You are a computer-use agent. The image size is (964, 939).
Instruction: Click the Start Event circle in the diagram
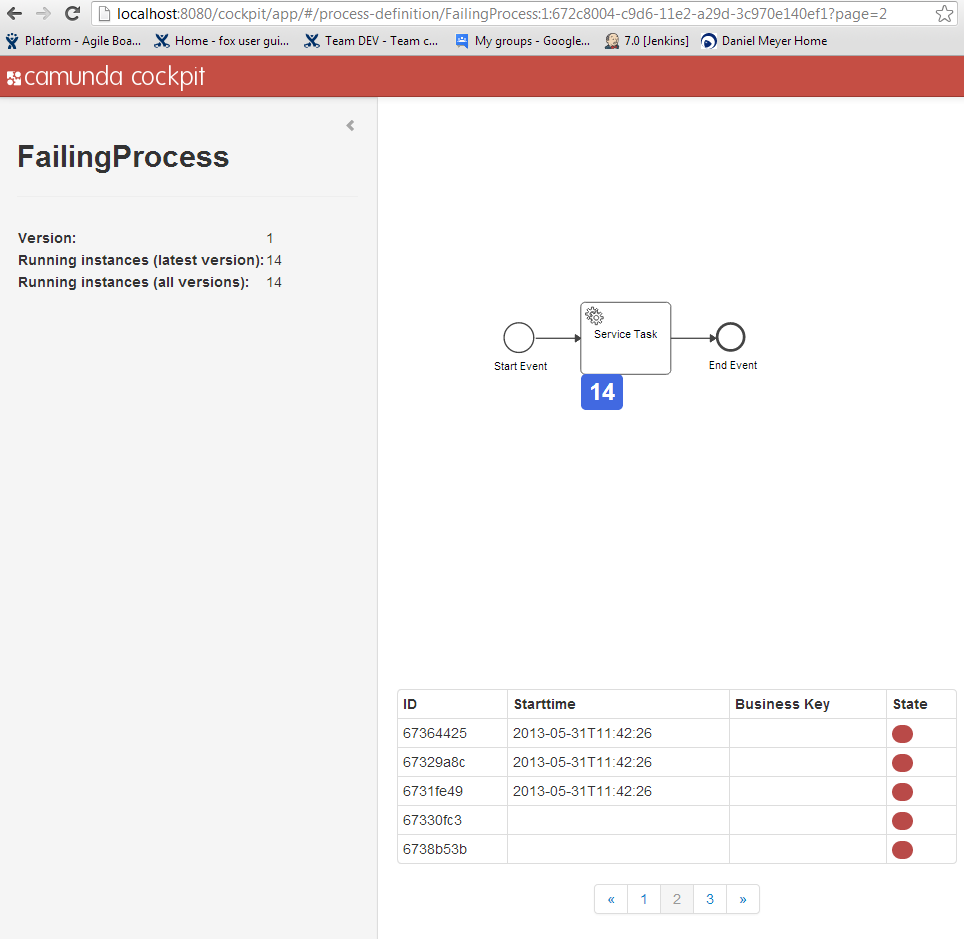[x=518, y=337]
